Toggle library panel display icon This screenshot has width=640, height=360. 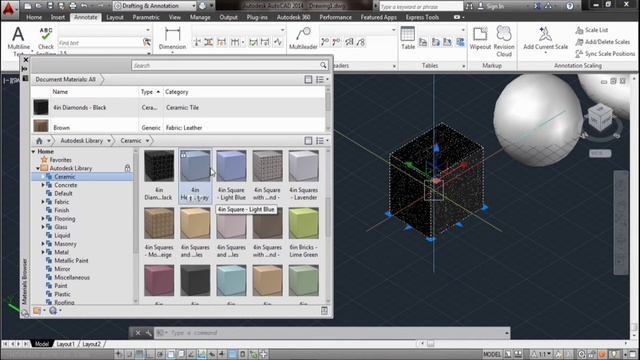[x=308, y=141]
